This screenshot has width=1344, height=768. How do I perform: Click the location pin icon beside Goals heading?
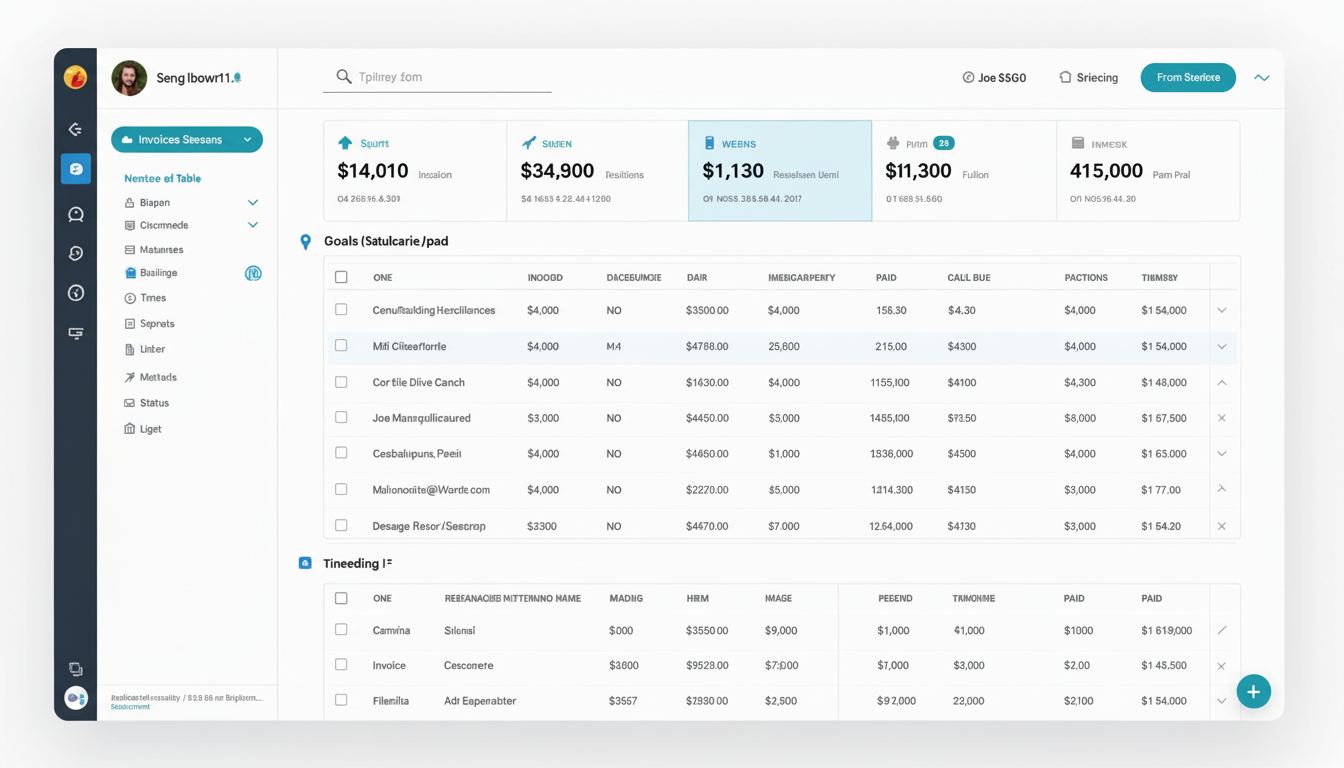point(306,242)
